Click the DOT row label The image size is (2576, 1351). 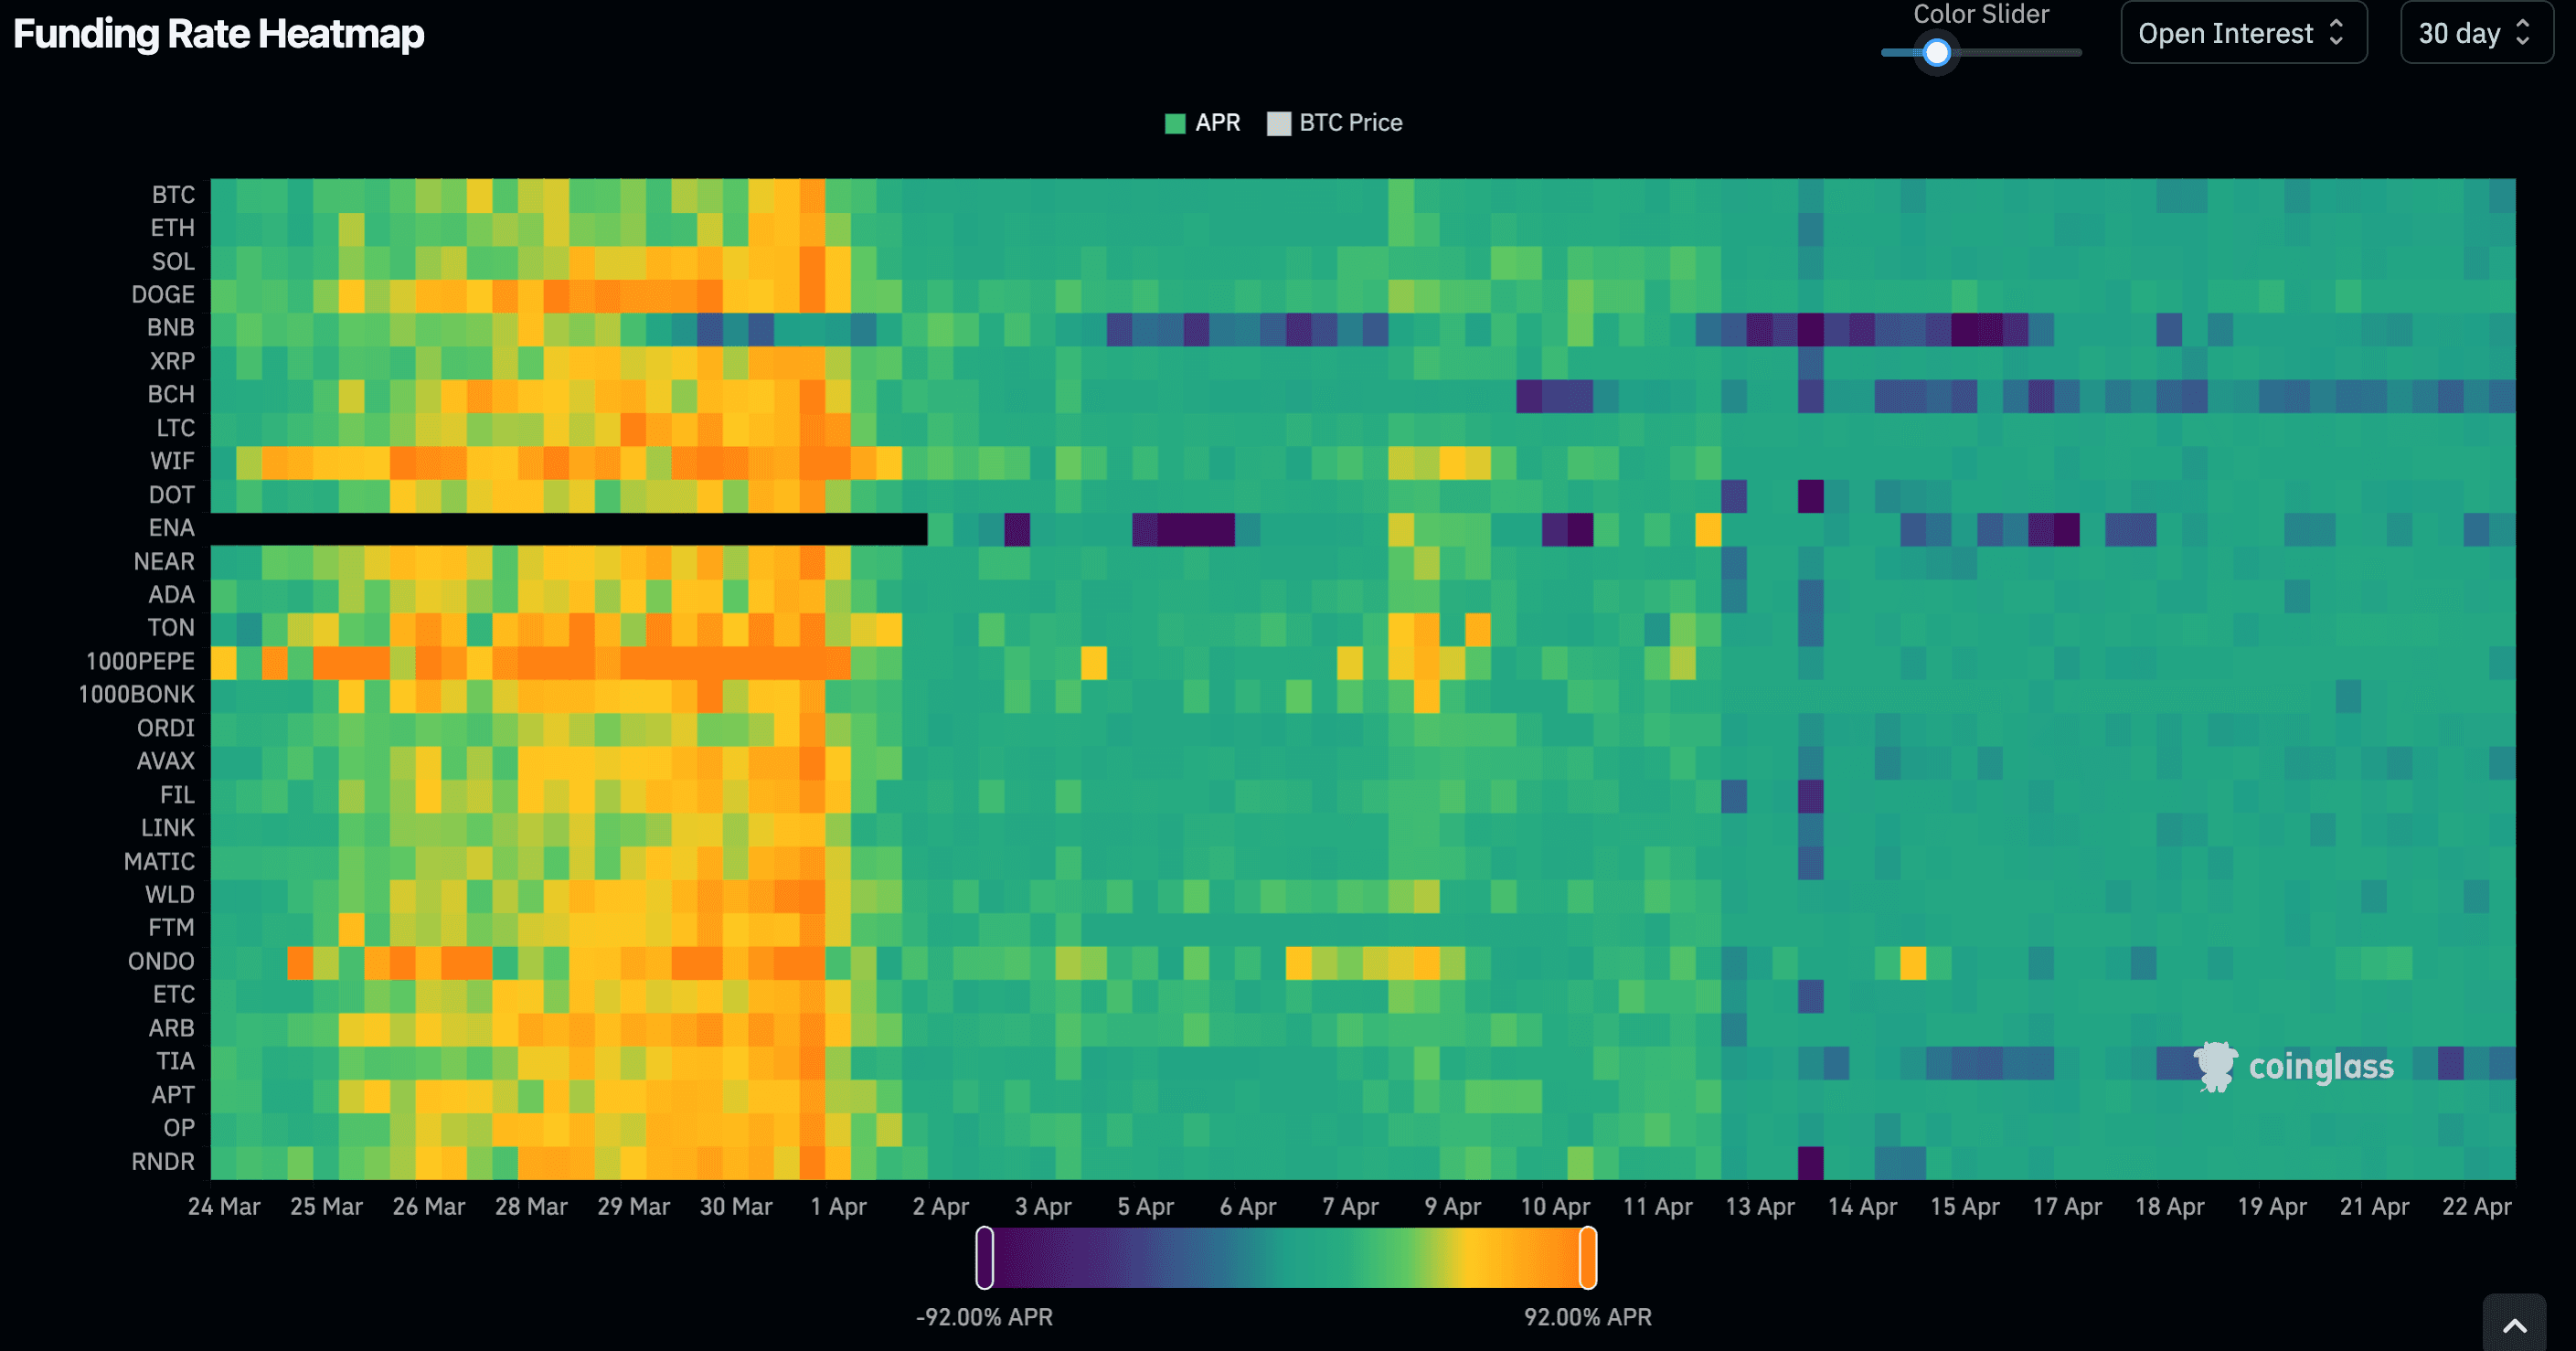[171, 494]
